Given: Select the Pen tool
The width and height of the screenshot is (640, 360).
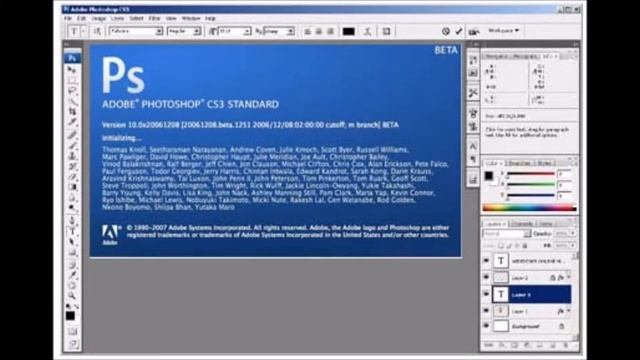Looking at the screenshot, I should tap(72, 221).
